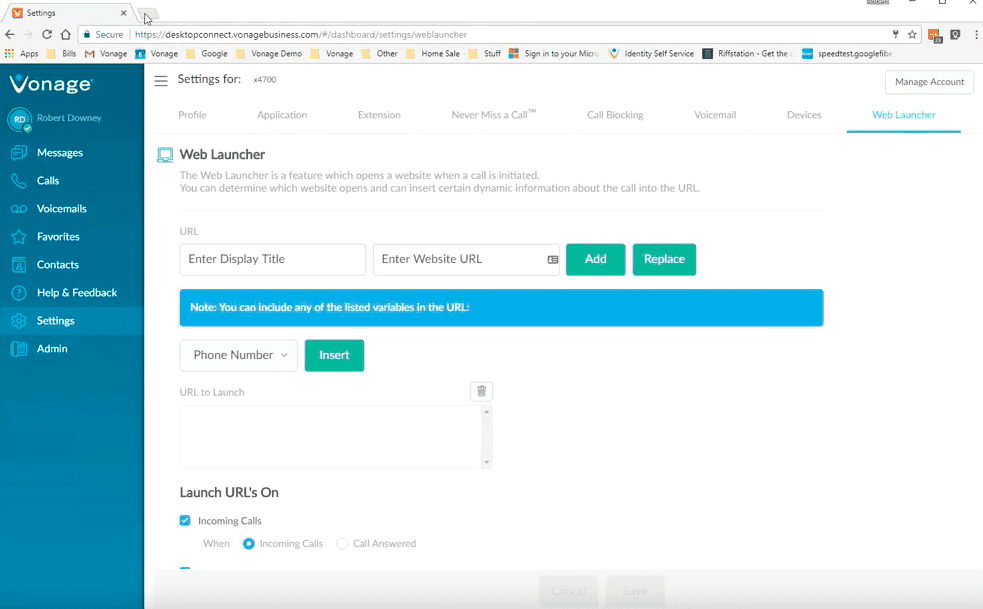Switch to the Call Blocking tab
Image resolution: width=983 pixels, height=609 pixels.
[615, 115]
